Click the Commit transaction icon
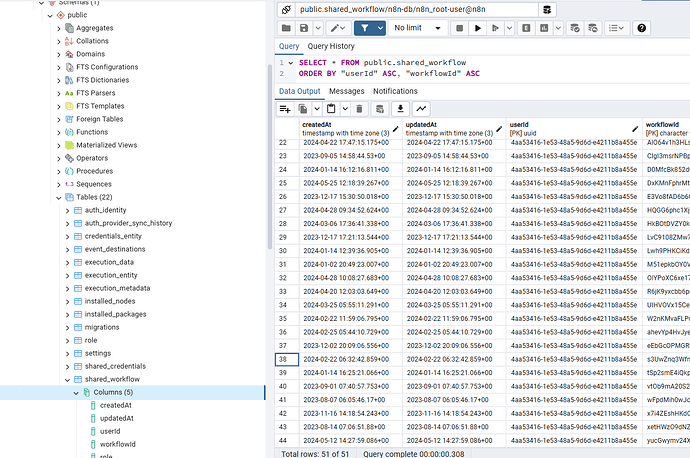The image size is (690, 458). pos(575,28)
